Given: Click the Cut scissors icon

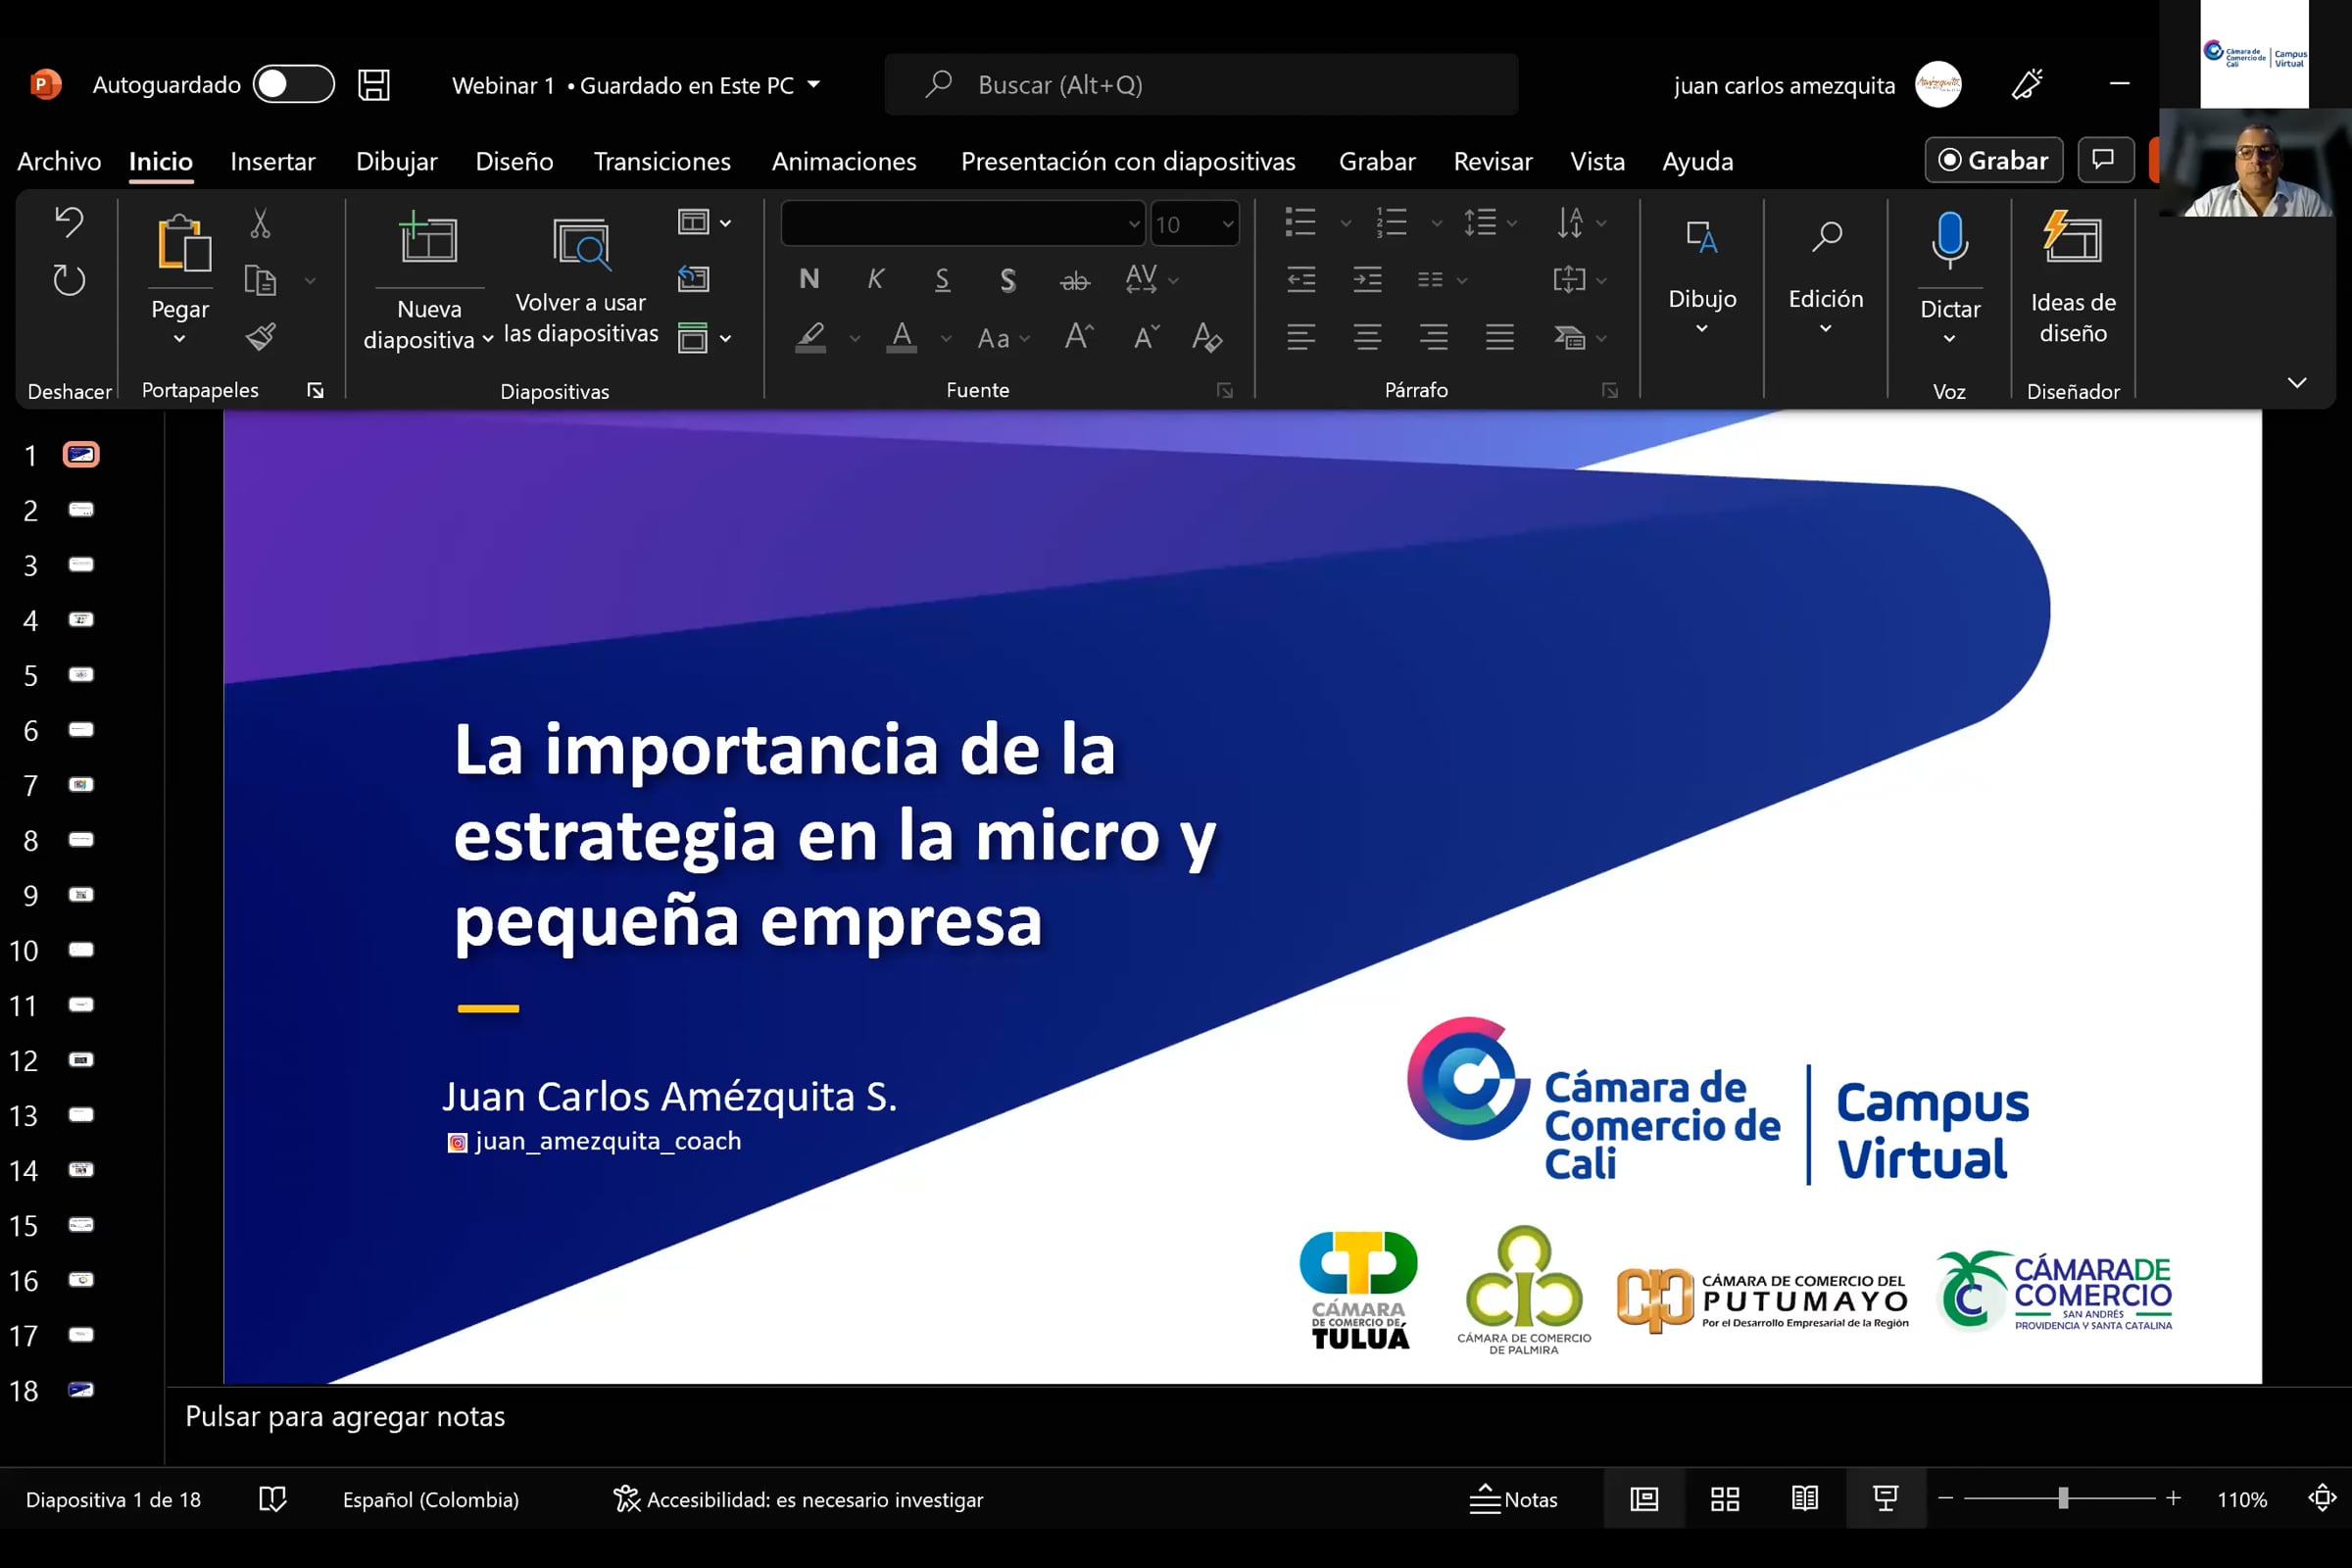Looking at the screenshot, I should point(260,224).
